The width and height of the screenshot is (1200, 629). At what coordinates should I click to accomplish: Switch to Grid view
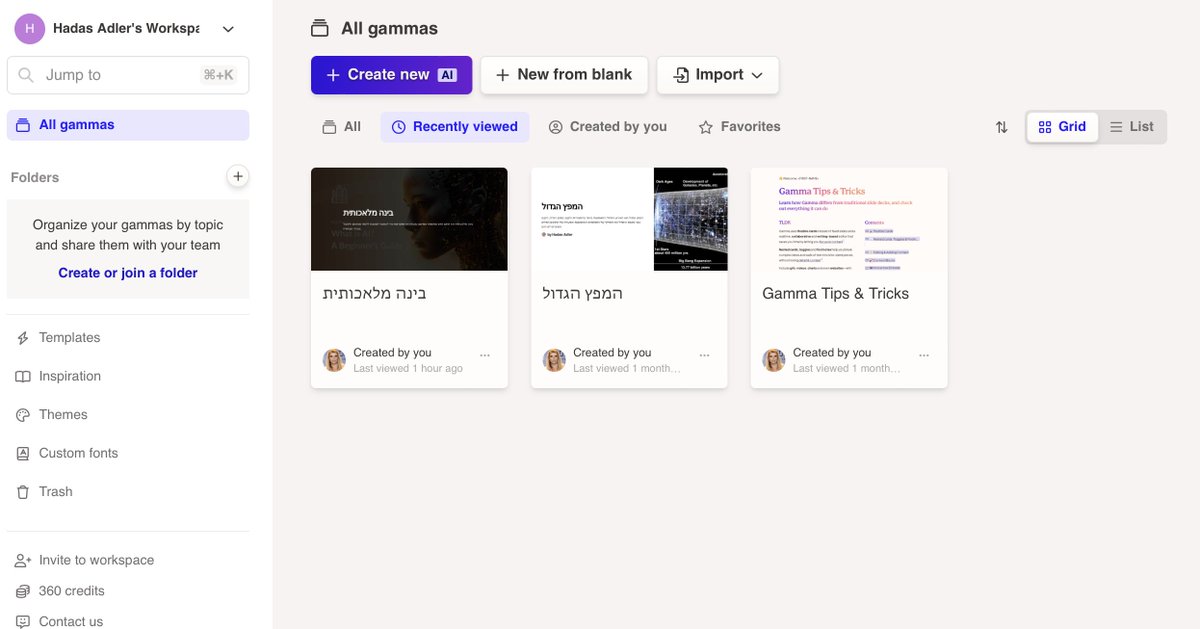[1061, 126]
